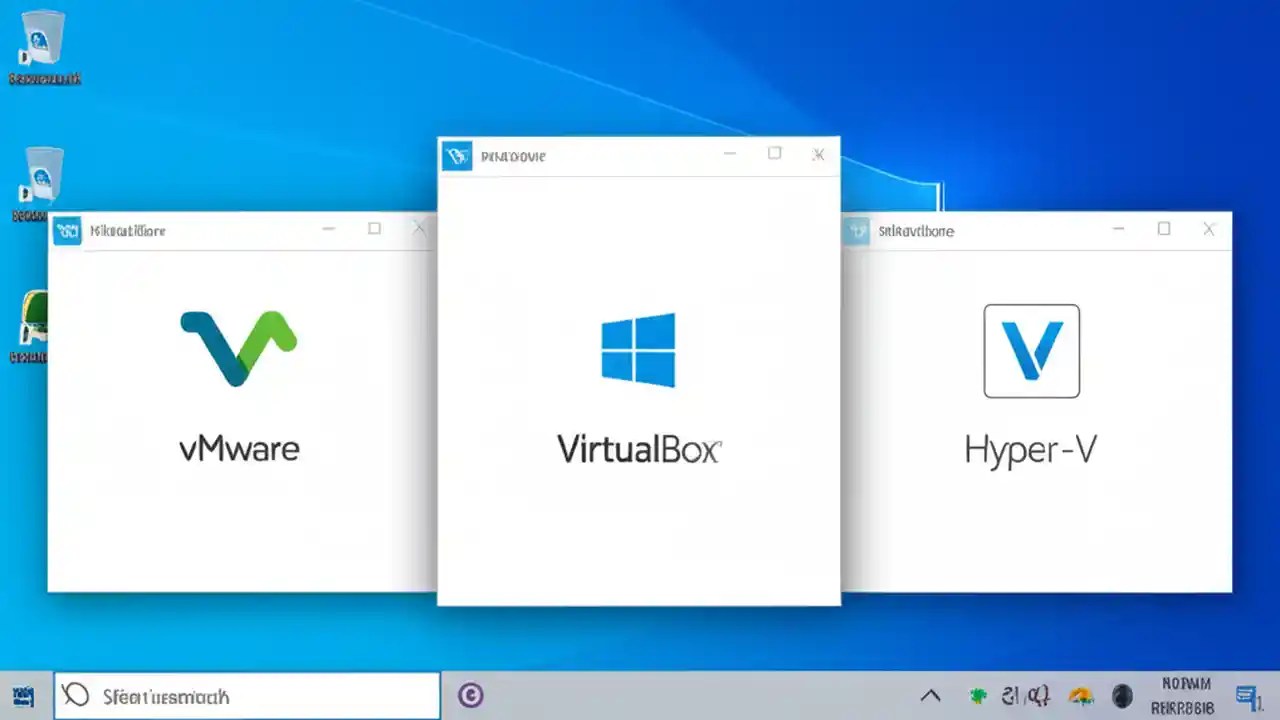Image resolution: width=1280 pixels, height=720 pixels.
Task: Click the Start button on the taskbar
Action: [x=23, y=695]
